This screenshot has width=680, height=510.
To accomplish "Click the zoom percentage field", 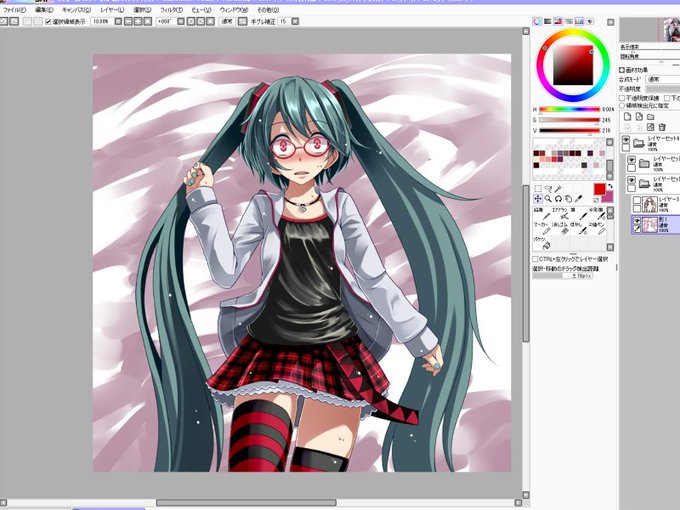I will [102, 21].
